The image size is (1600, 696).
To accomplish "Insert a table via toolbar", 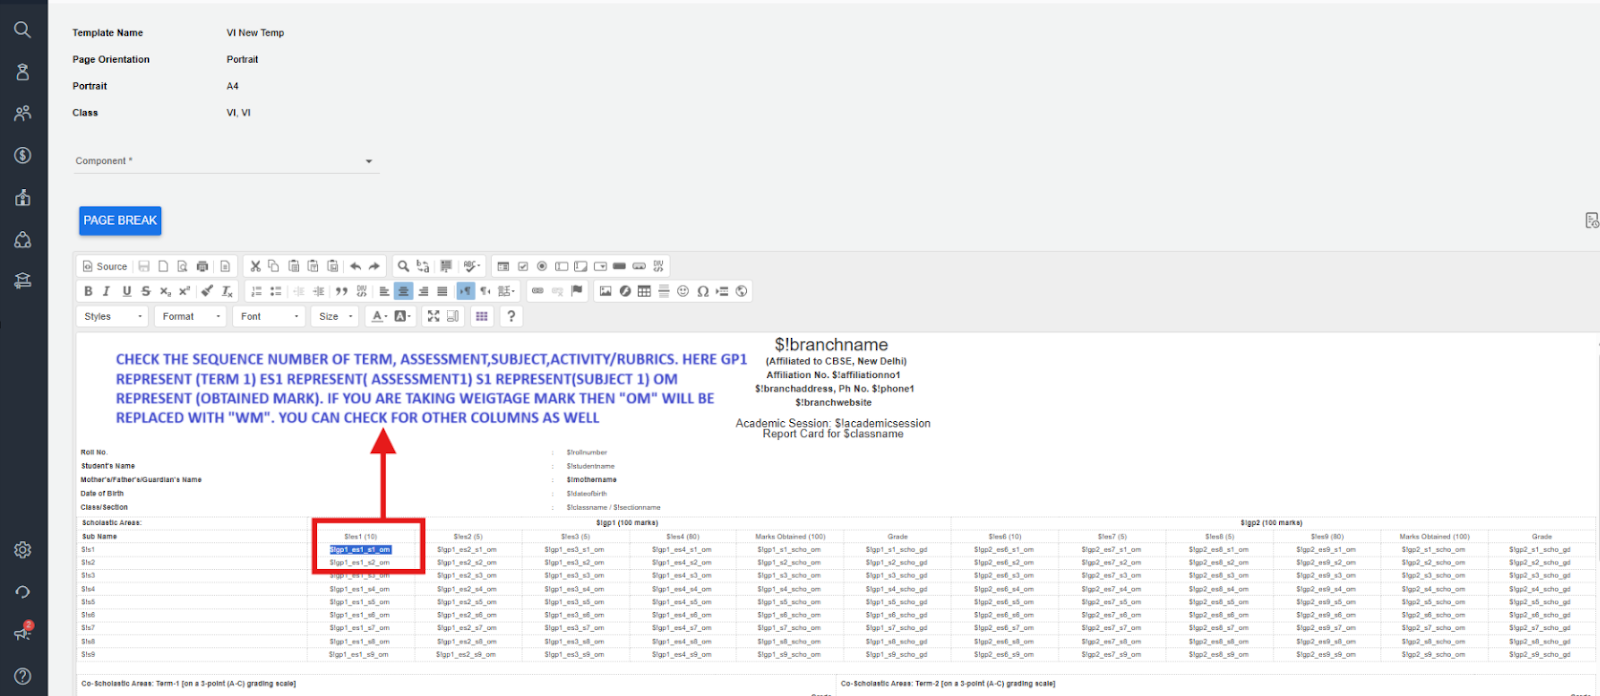I will coord(644,291).
